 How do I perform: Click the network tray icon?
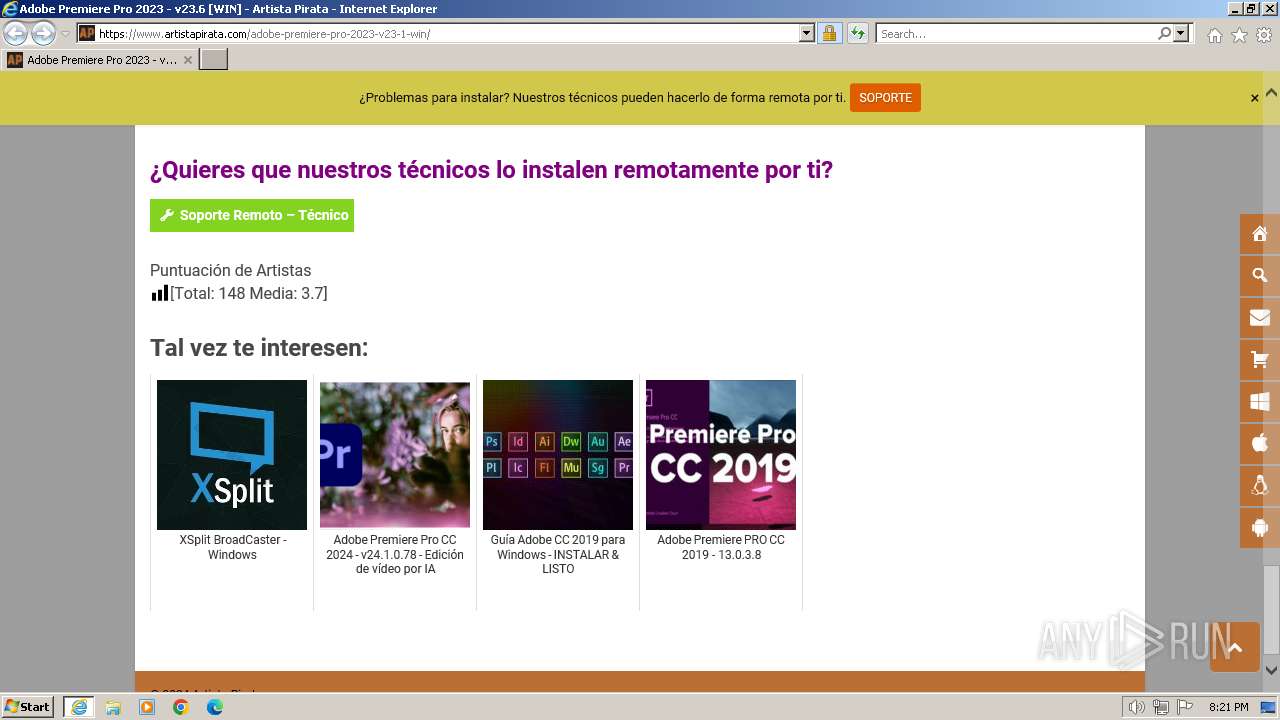coord(1160,707)
